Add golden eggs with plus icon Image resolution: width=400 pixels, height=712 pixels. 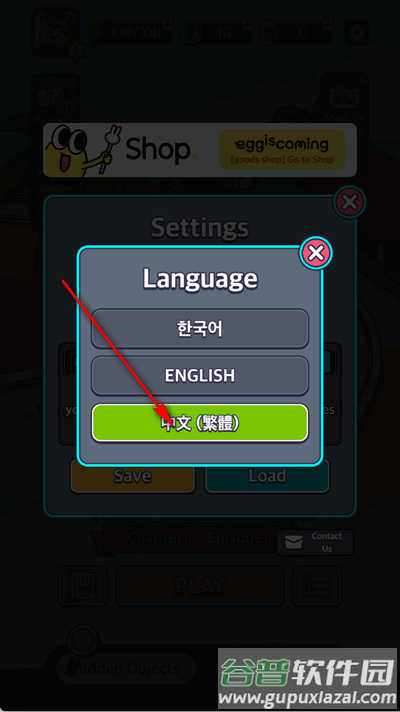[330, 25]
